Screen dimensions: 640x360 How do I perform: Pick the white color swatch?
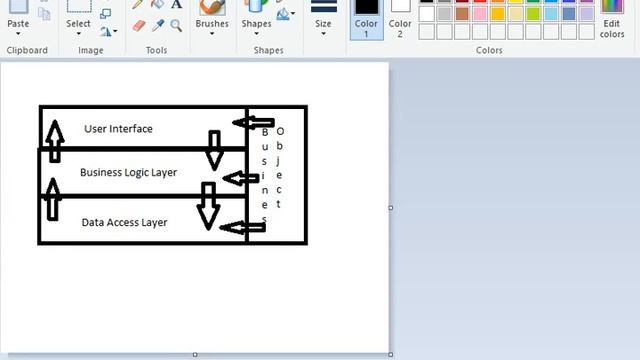427,14
